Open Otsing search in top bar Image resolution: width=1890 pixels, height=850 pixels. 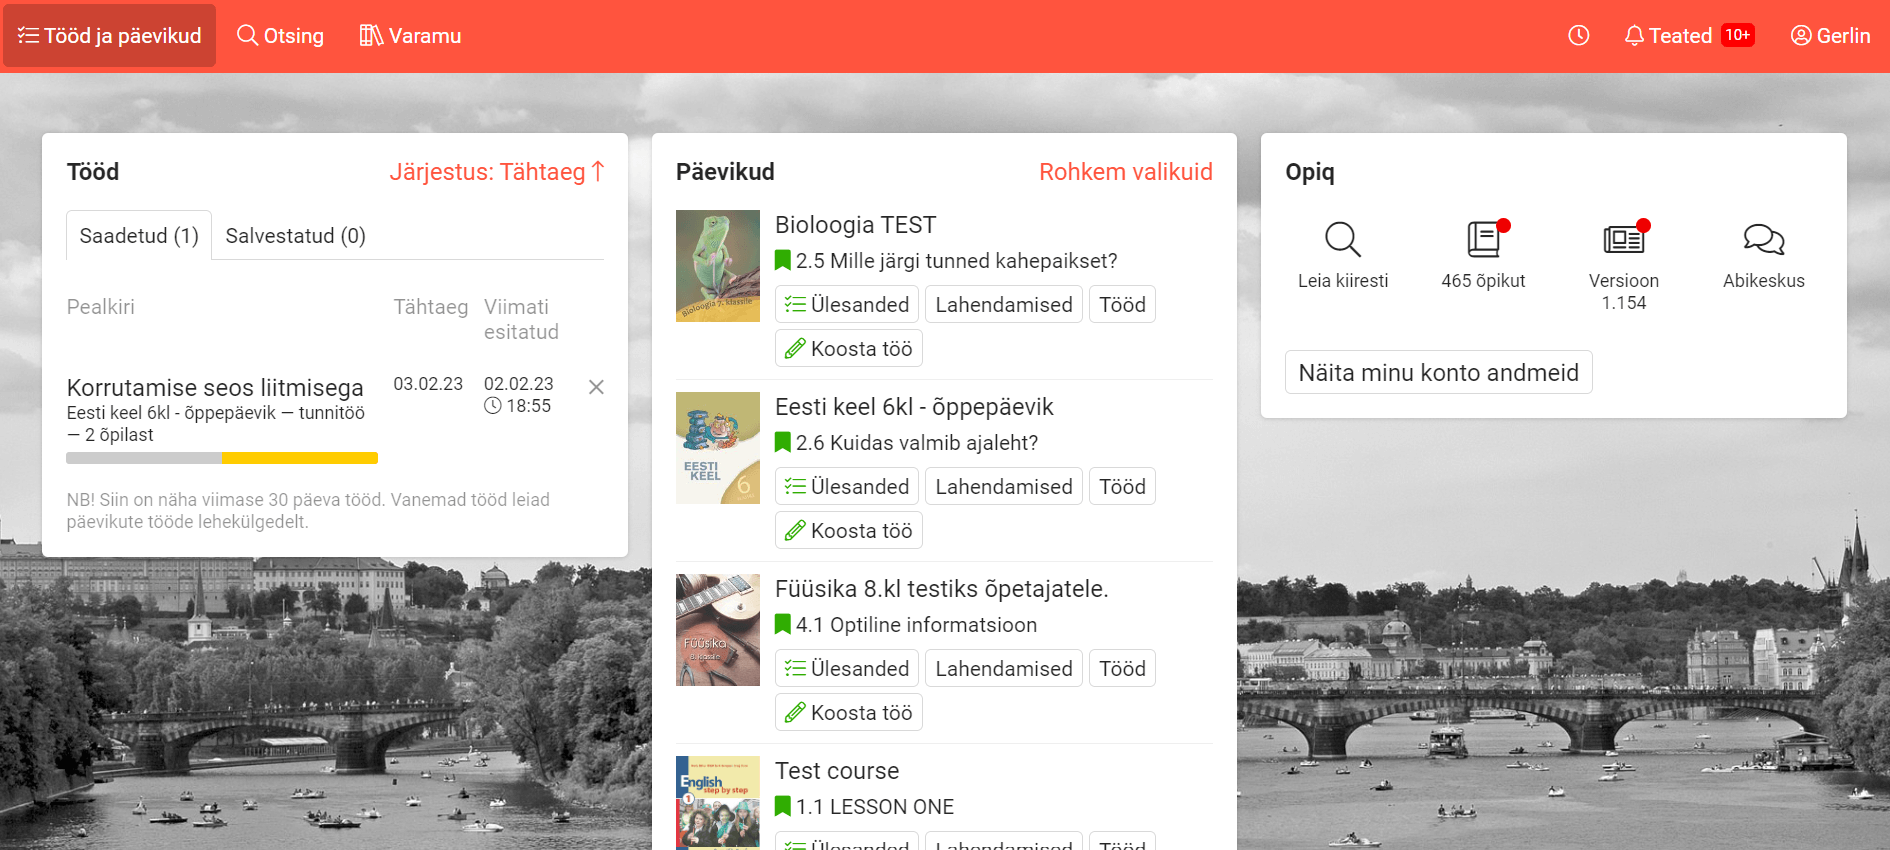[280, 36]
